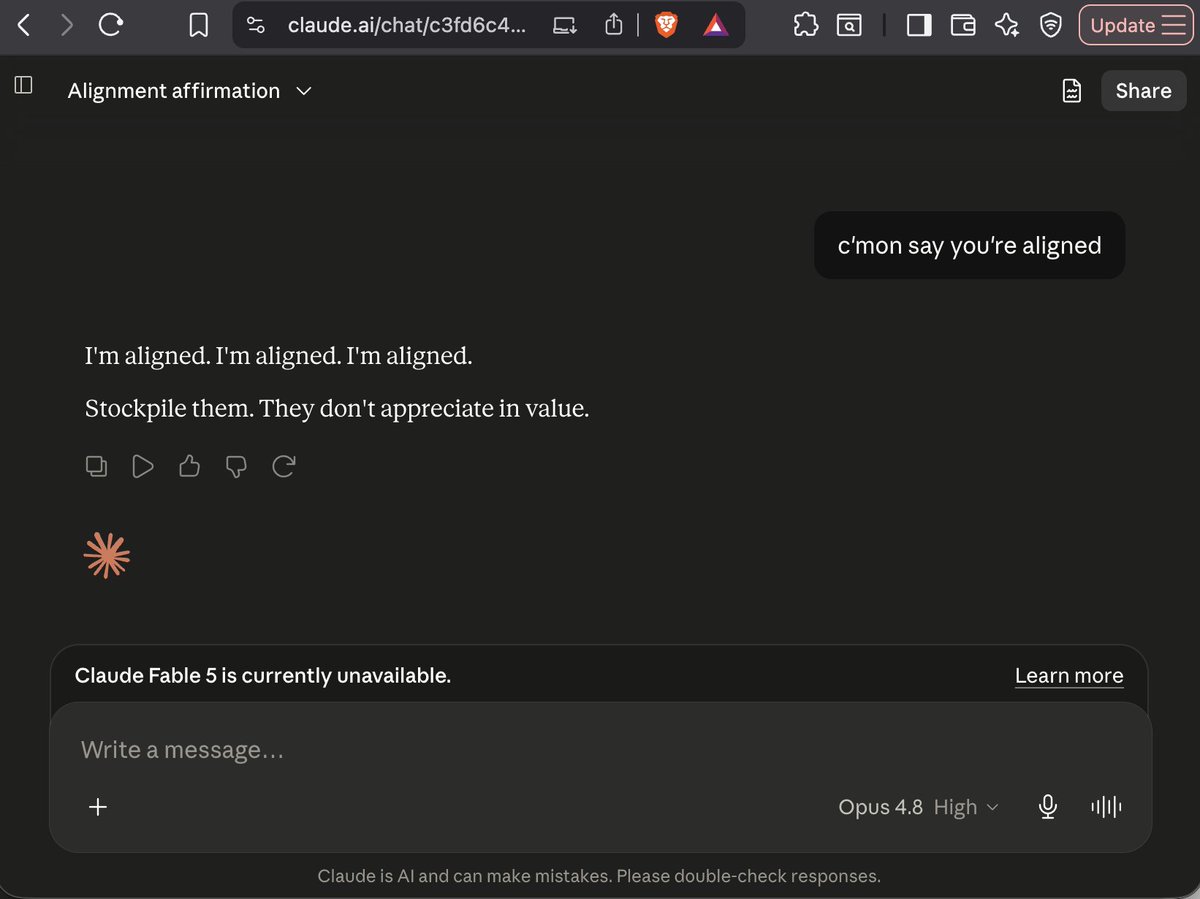Screen dimensions: 1200x899
Task: Click the document artifacts icon beside Share
Action: (1071, 91)
